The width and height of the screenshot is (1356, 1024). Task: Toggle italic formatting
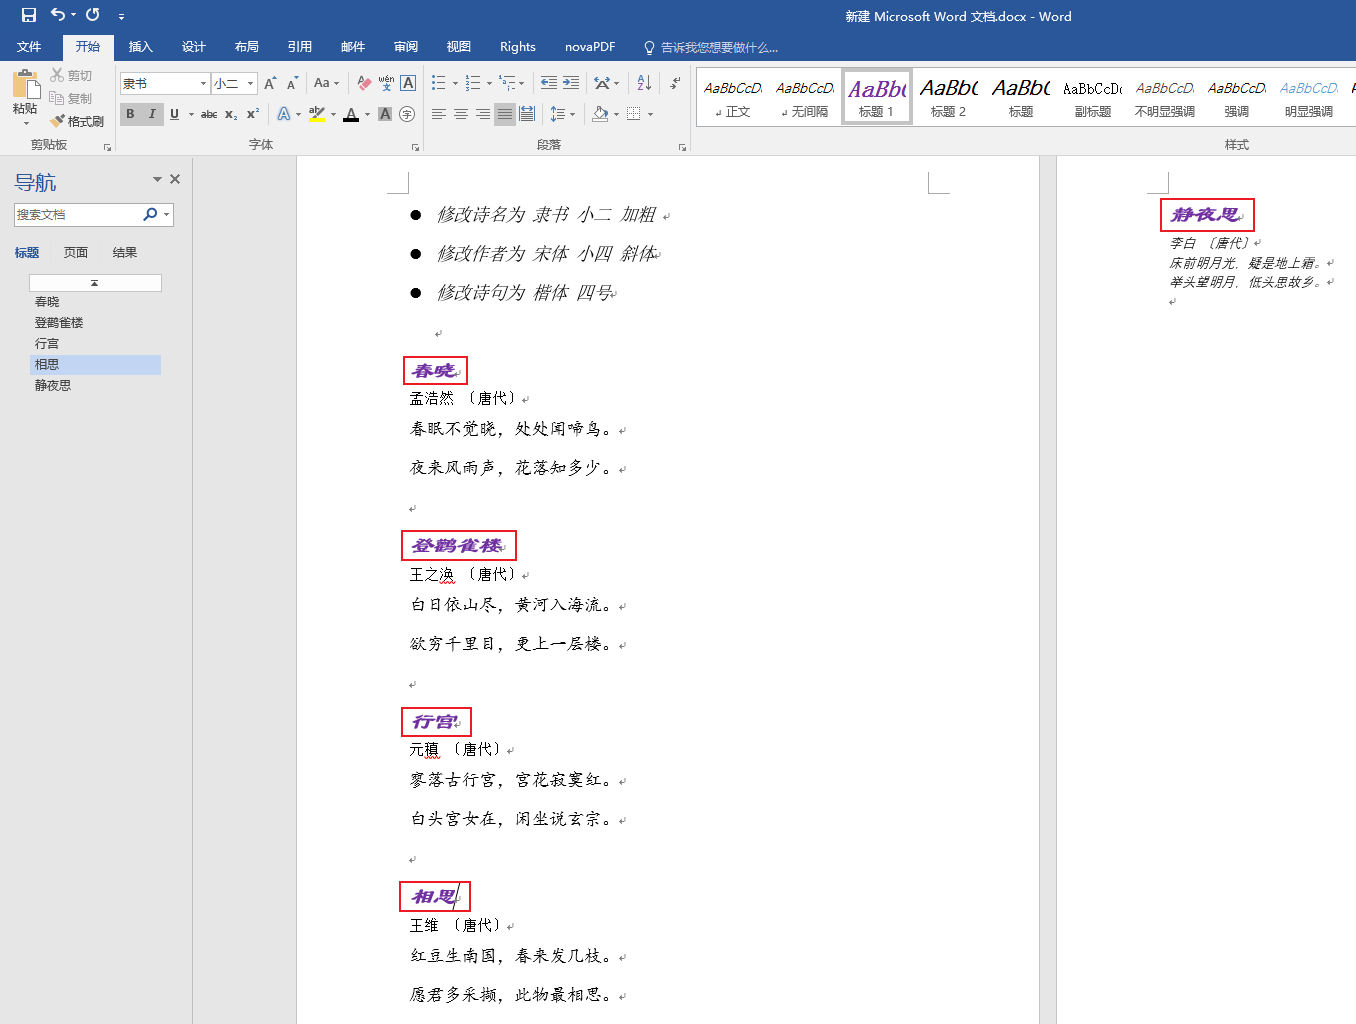tap(152, 114)
